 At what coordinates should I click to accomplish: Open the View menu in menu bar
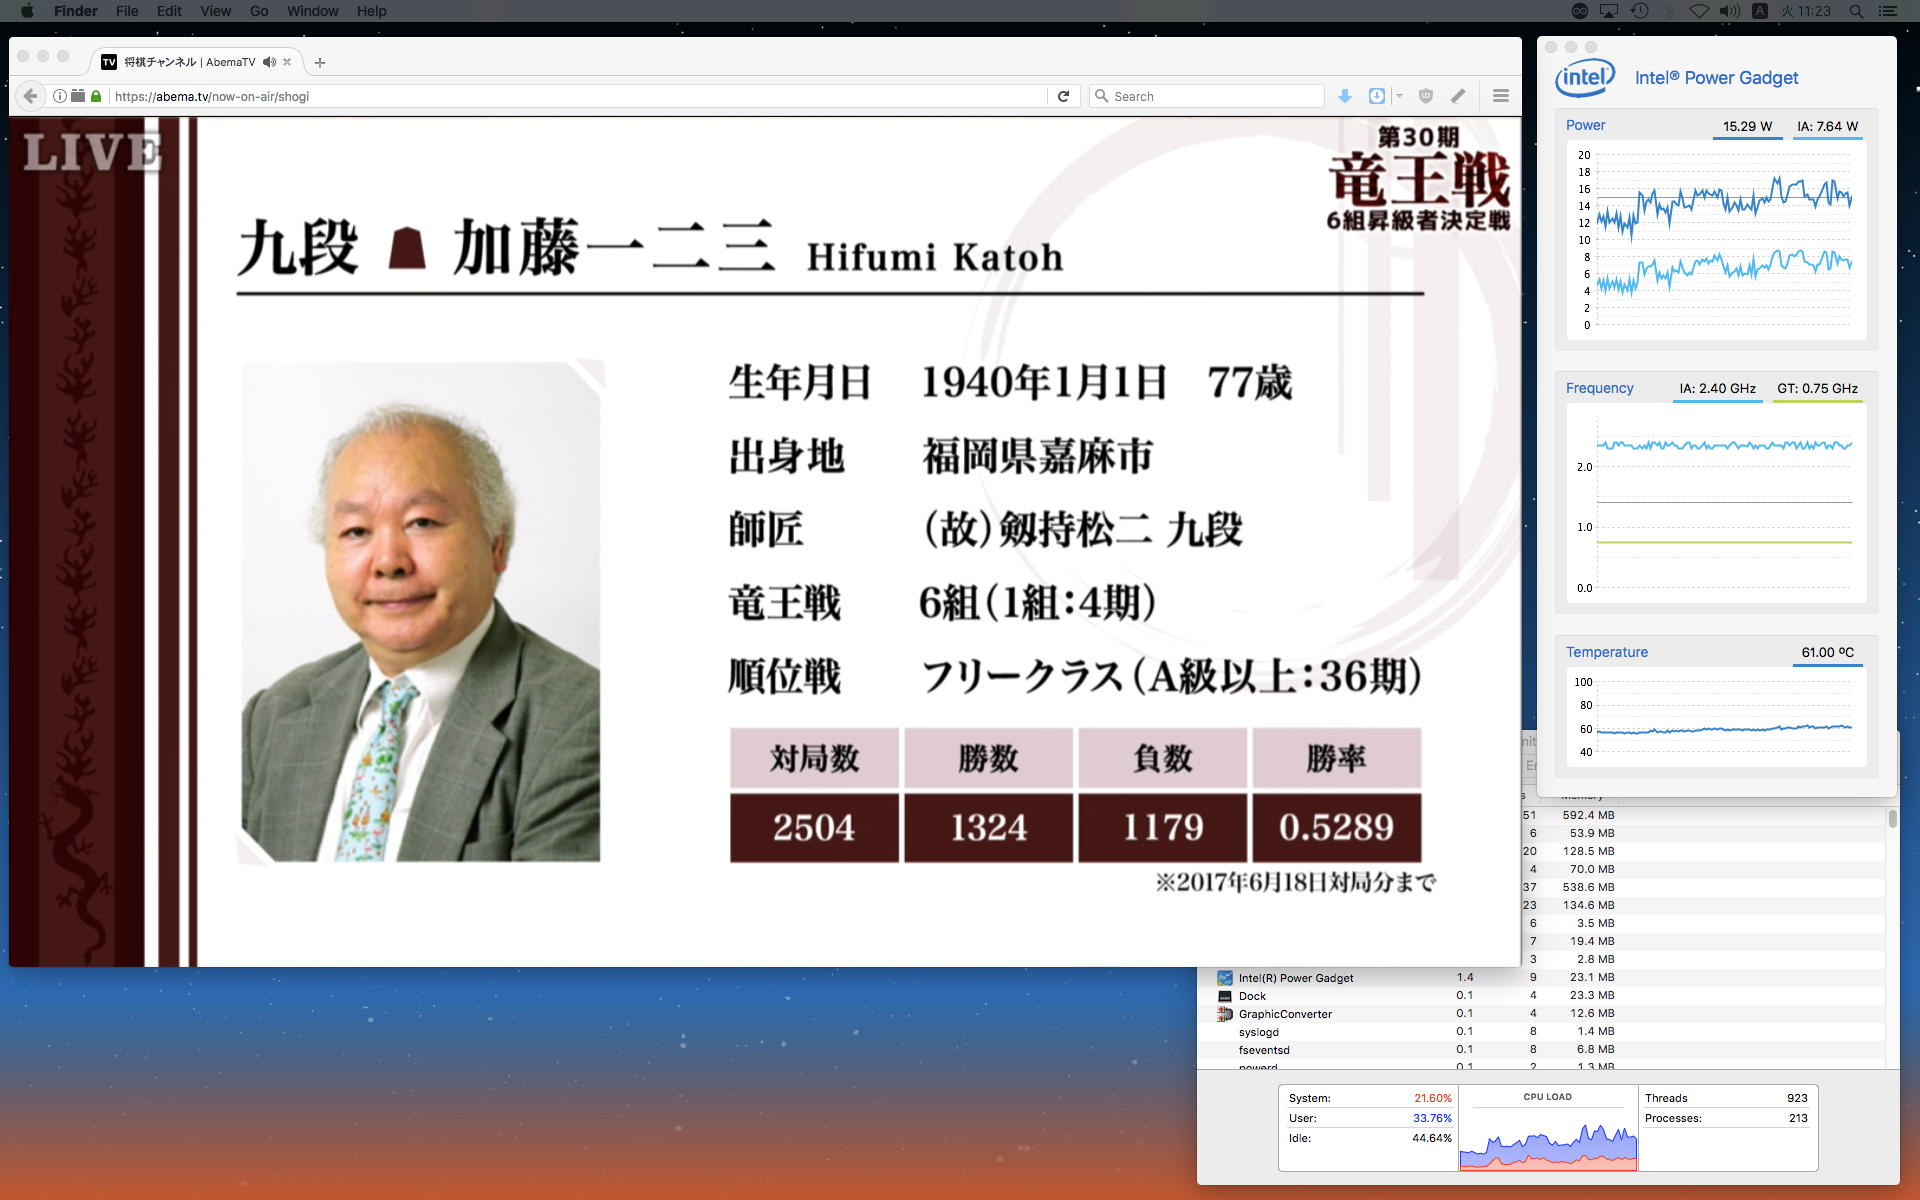pos(215,11)
